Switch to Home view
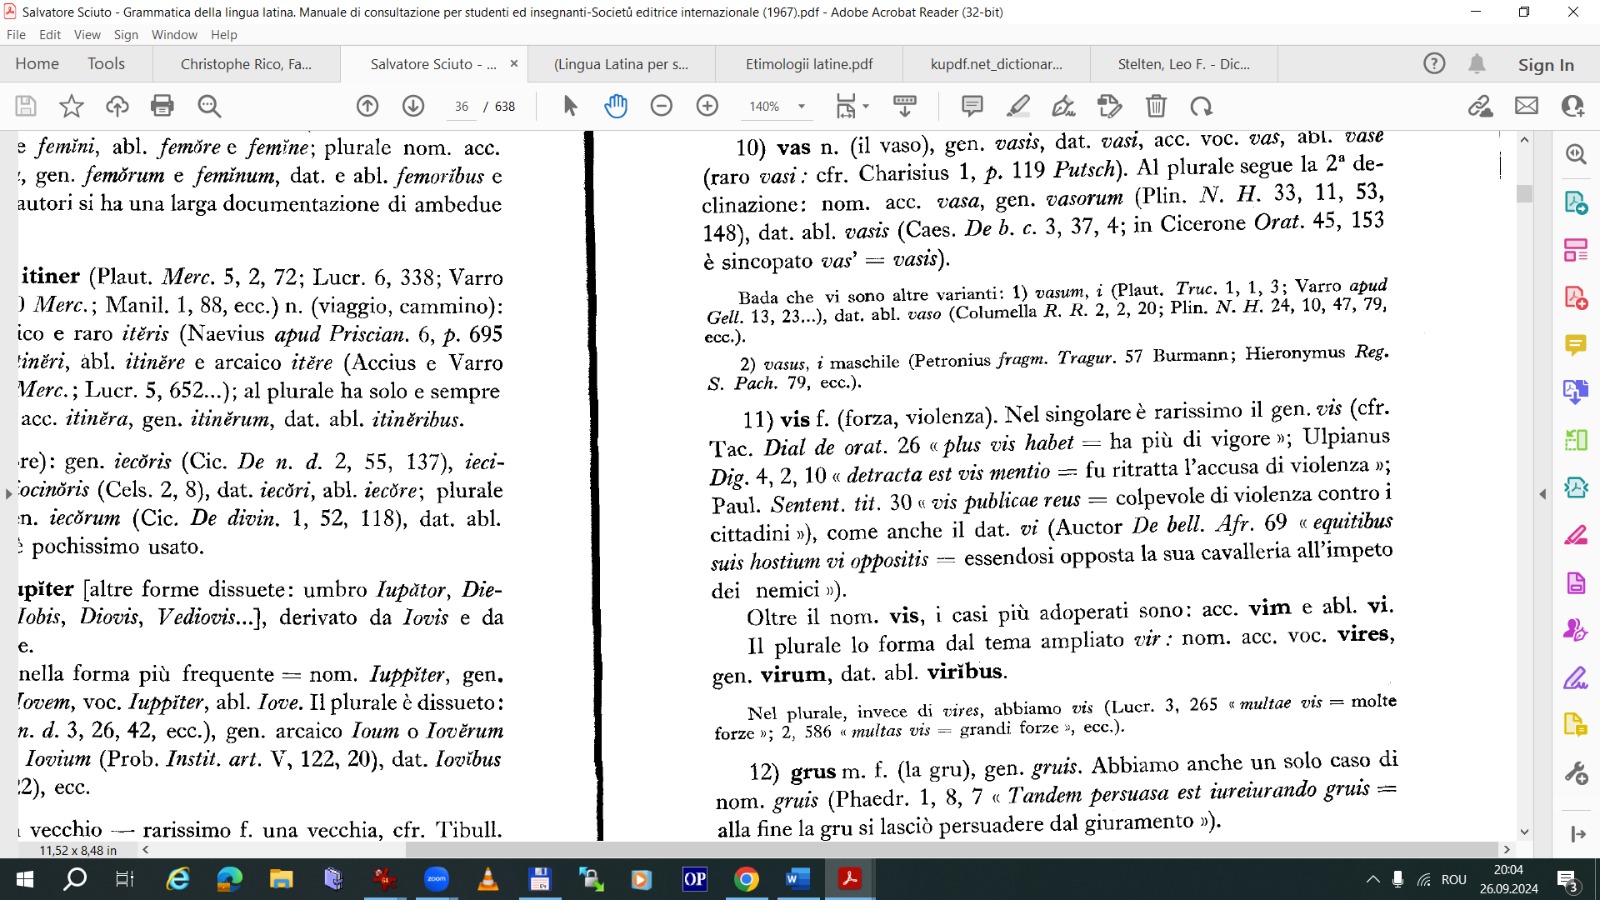Screen dimensions: 1600x900 tap(37, 64)
